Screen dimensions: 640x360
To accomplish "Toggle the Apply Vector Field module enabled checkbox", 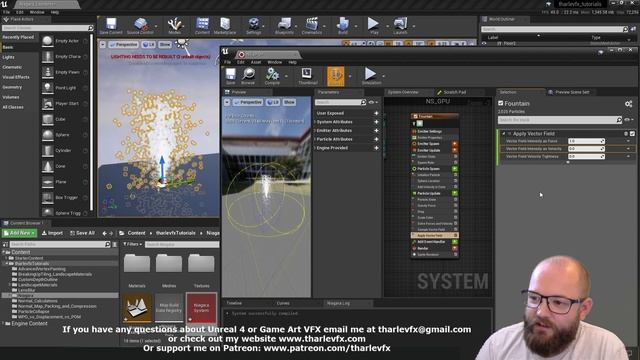I will point(632,133).
